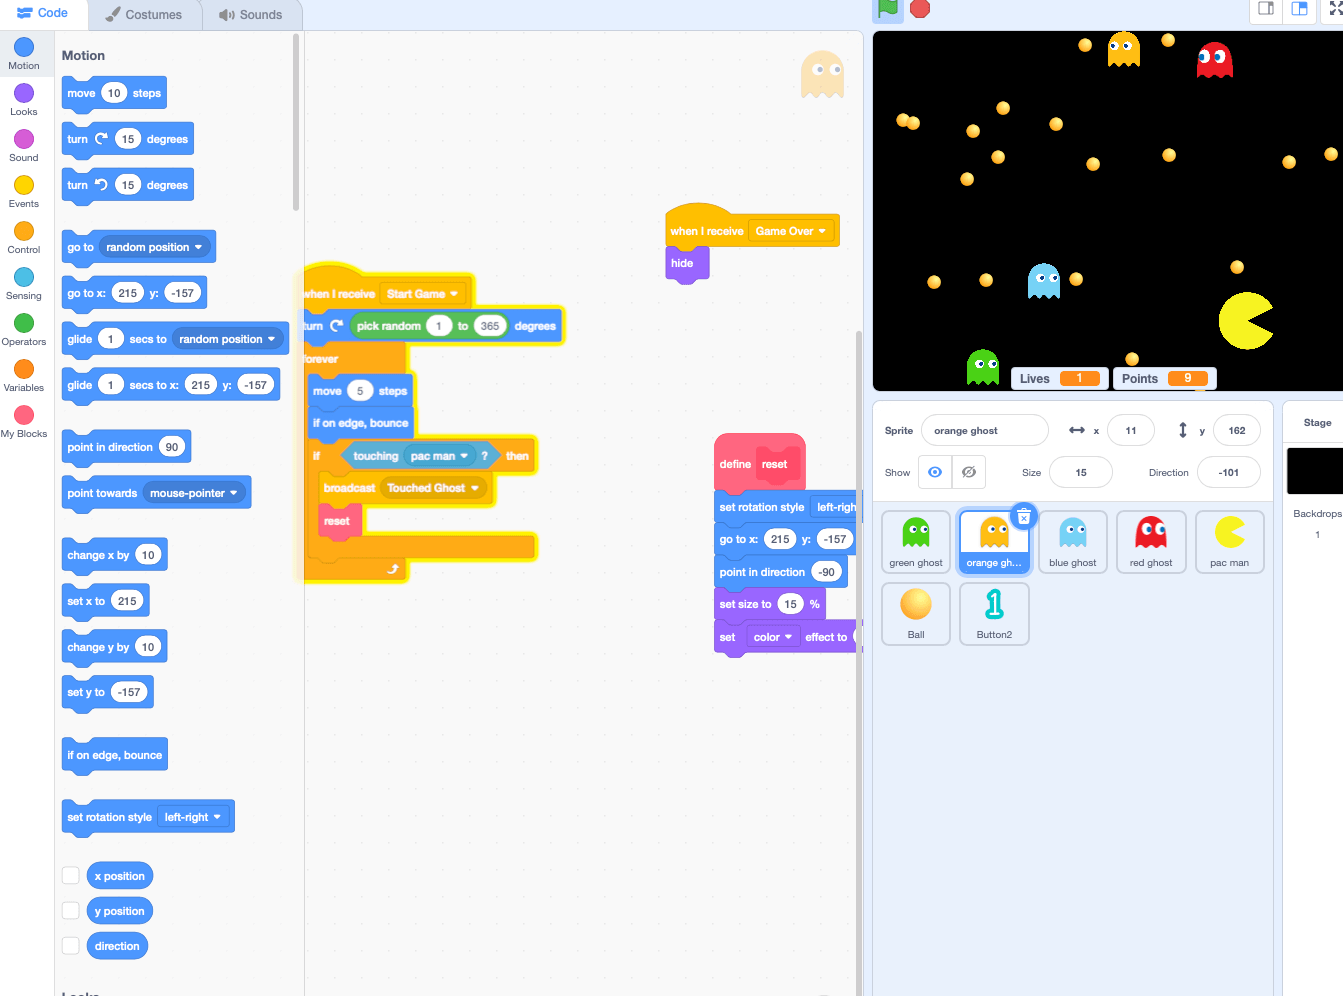Click the if on edge, bounce palette block
The height and width of the screenshot is (996, 1343).
click(114, 755)
